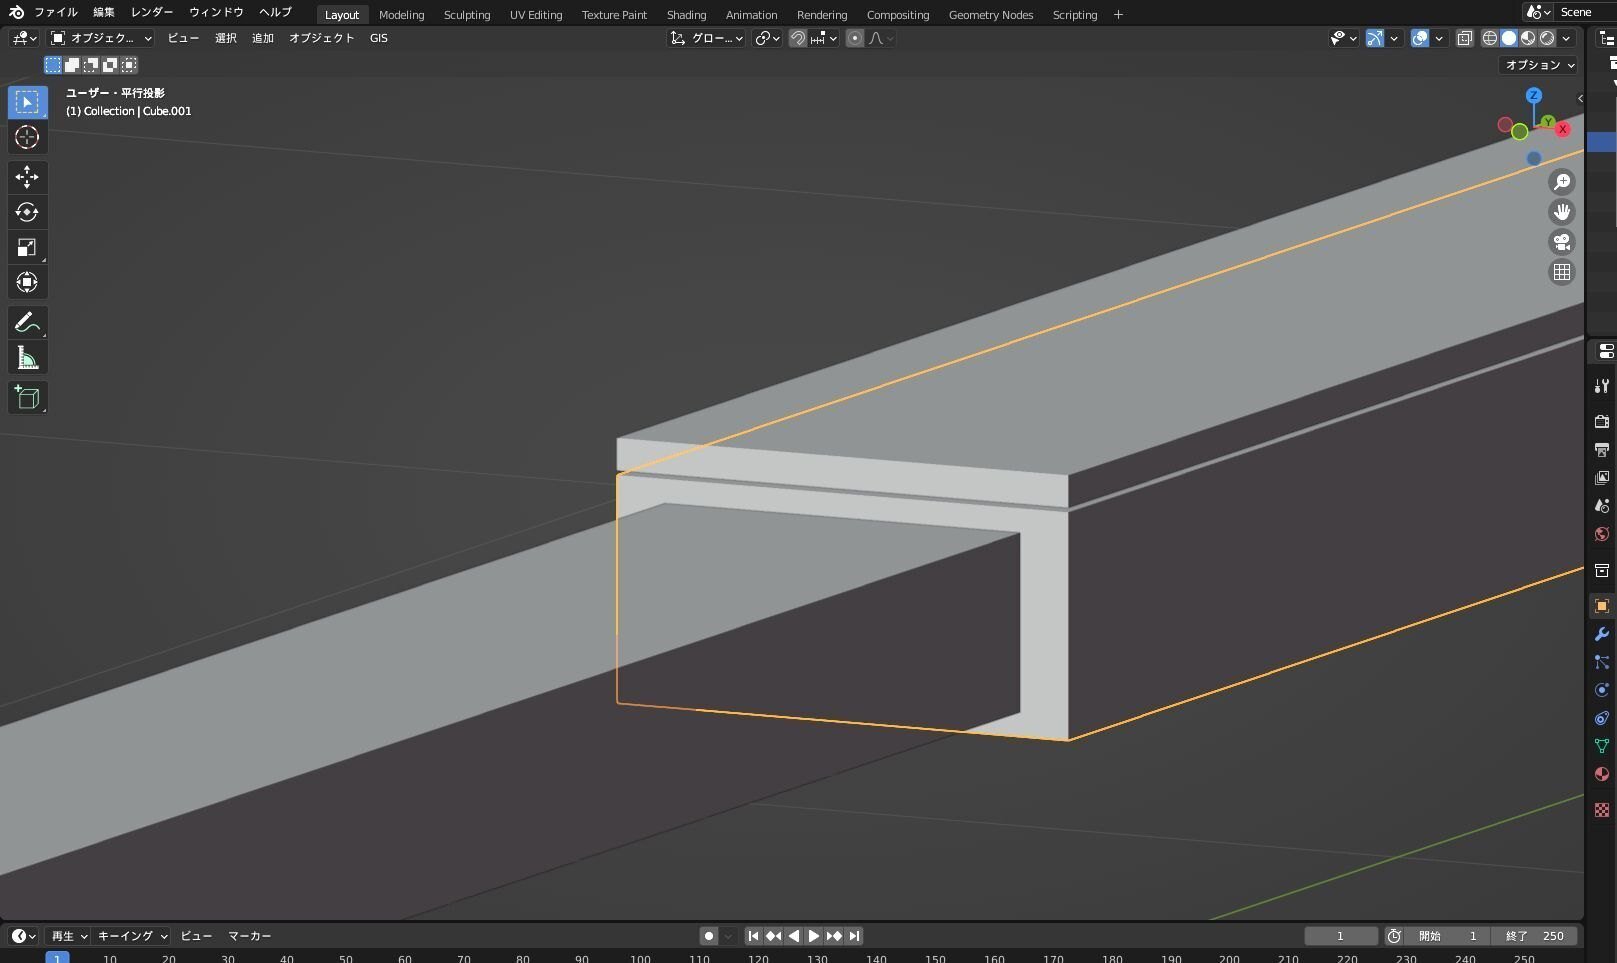Expand the overlays settings dropdown arrow

point(1439,38)
